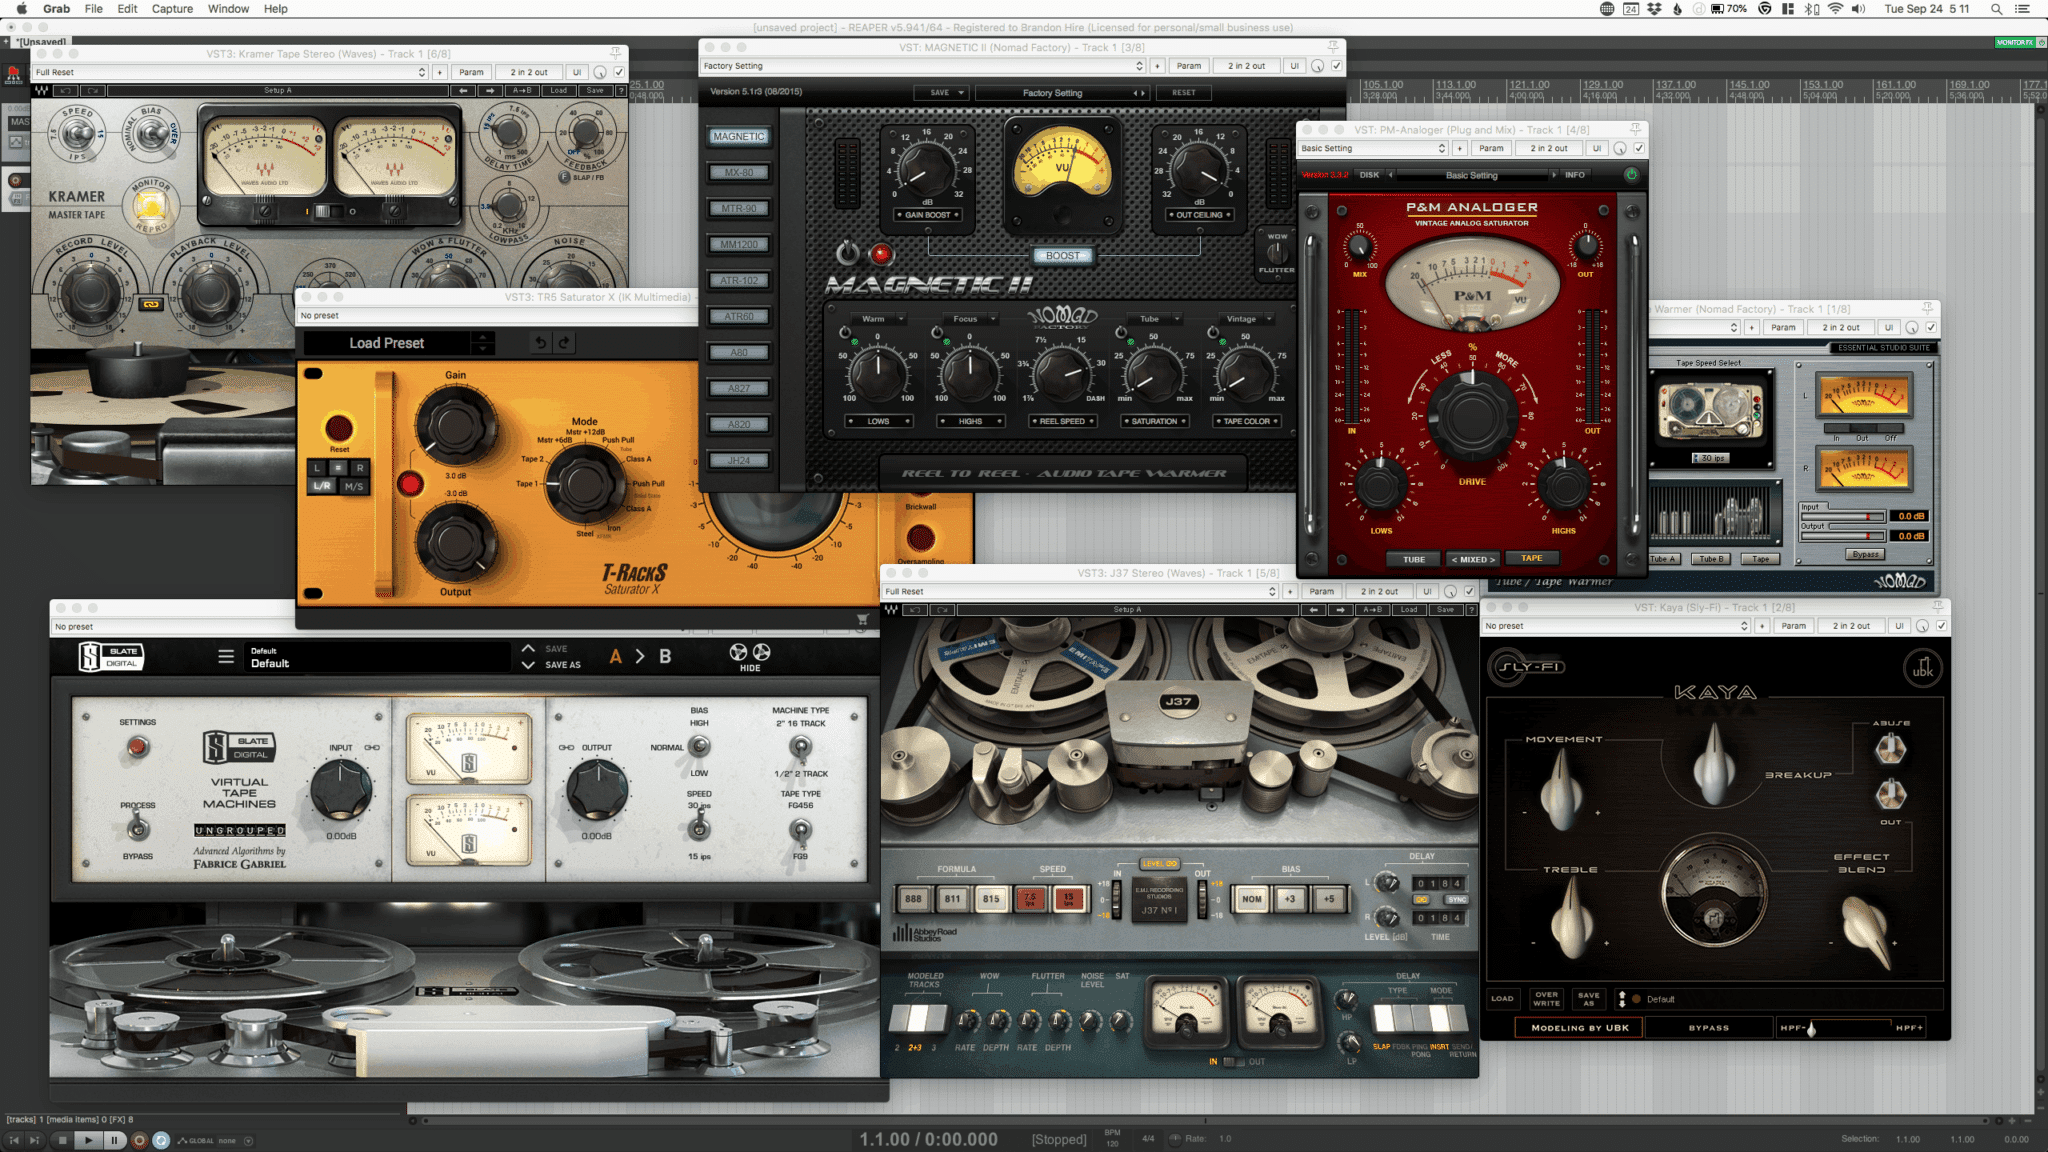Toggle bypass checkbox in J37 Stereo window

[1470, 591]
